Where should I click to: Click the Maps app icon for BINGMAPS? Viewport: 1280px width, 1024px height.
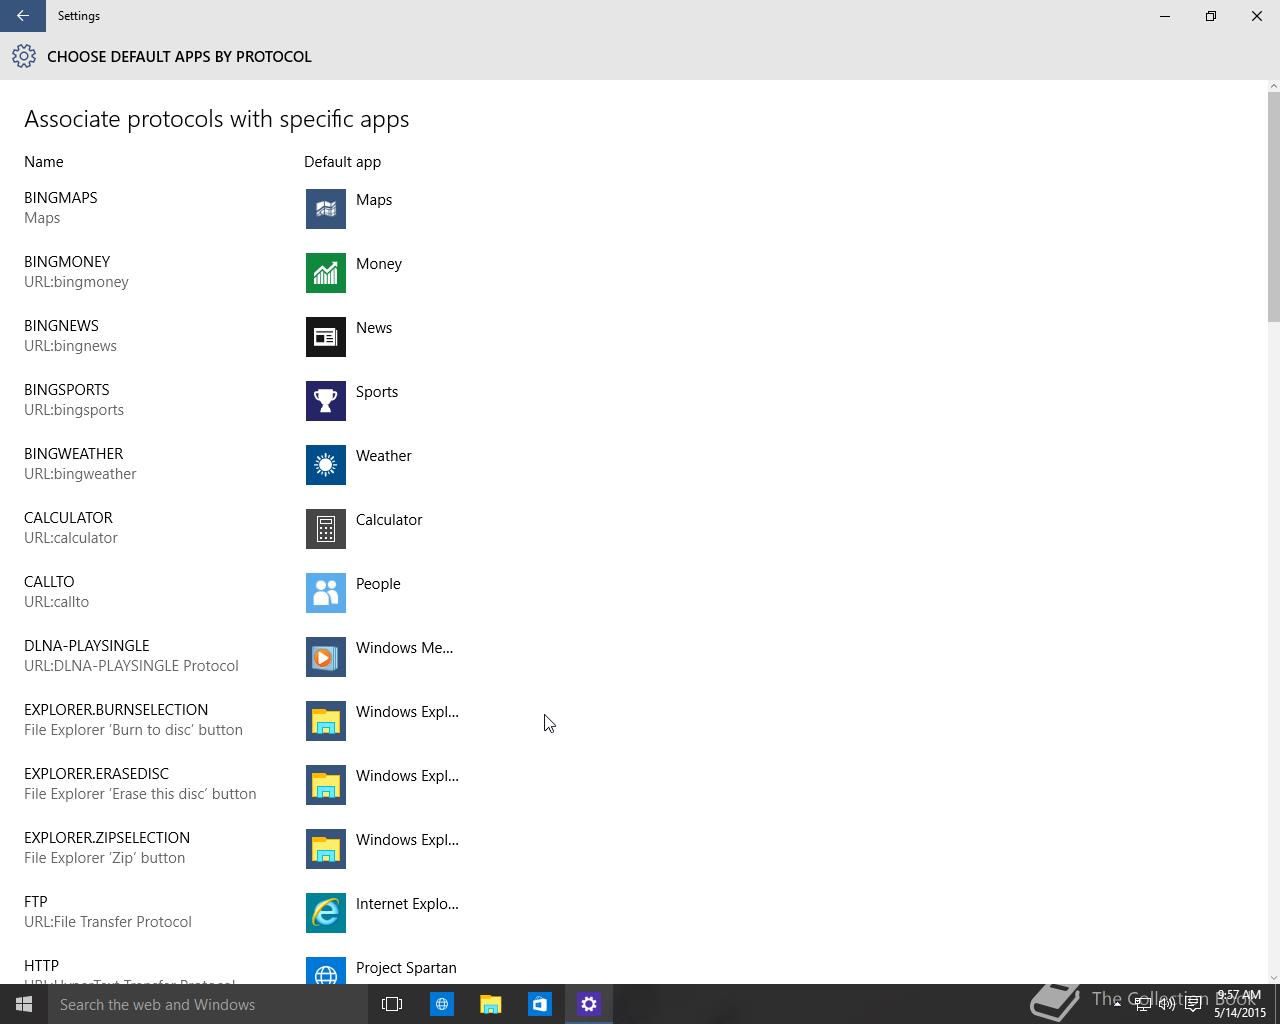coord(326,209)
